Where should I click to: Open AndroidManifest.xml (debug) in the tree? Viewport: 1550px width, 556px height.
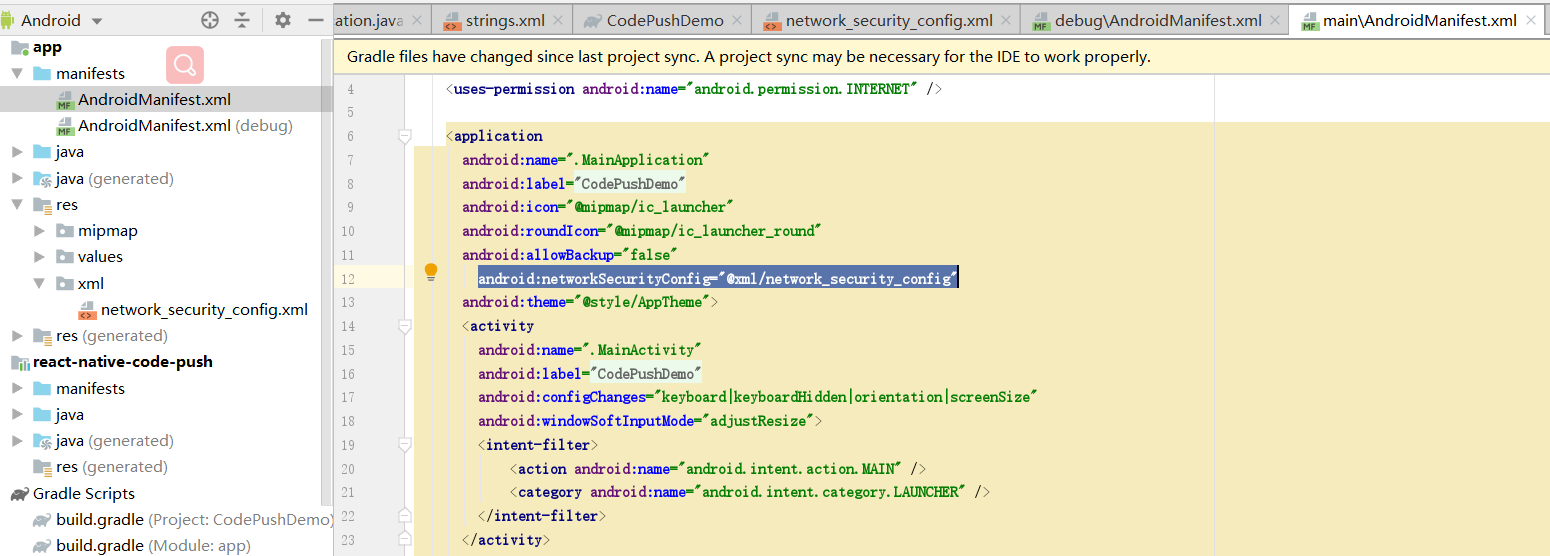point(185,126)
